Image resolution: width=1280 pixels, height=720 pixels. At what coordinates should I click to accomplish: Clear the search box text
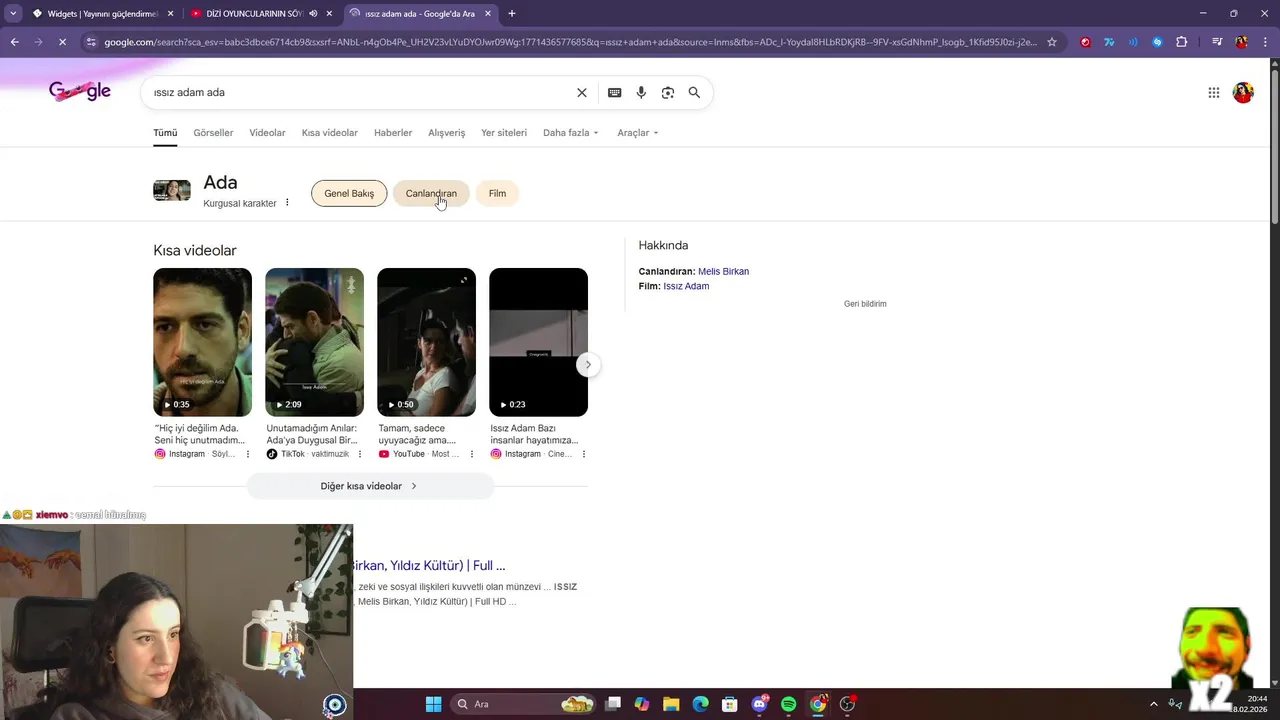pos(582,92)
